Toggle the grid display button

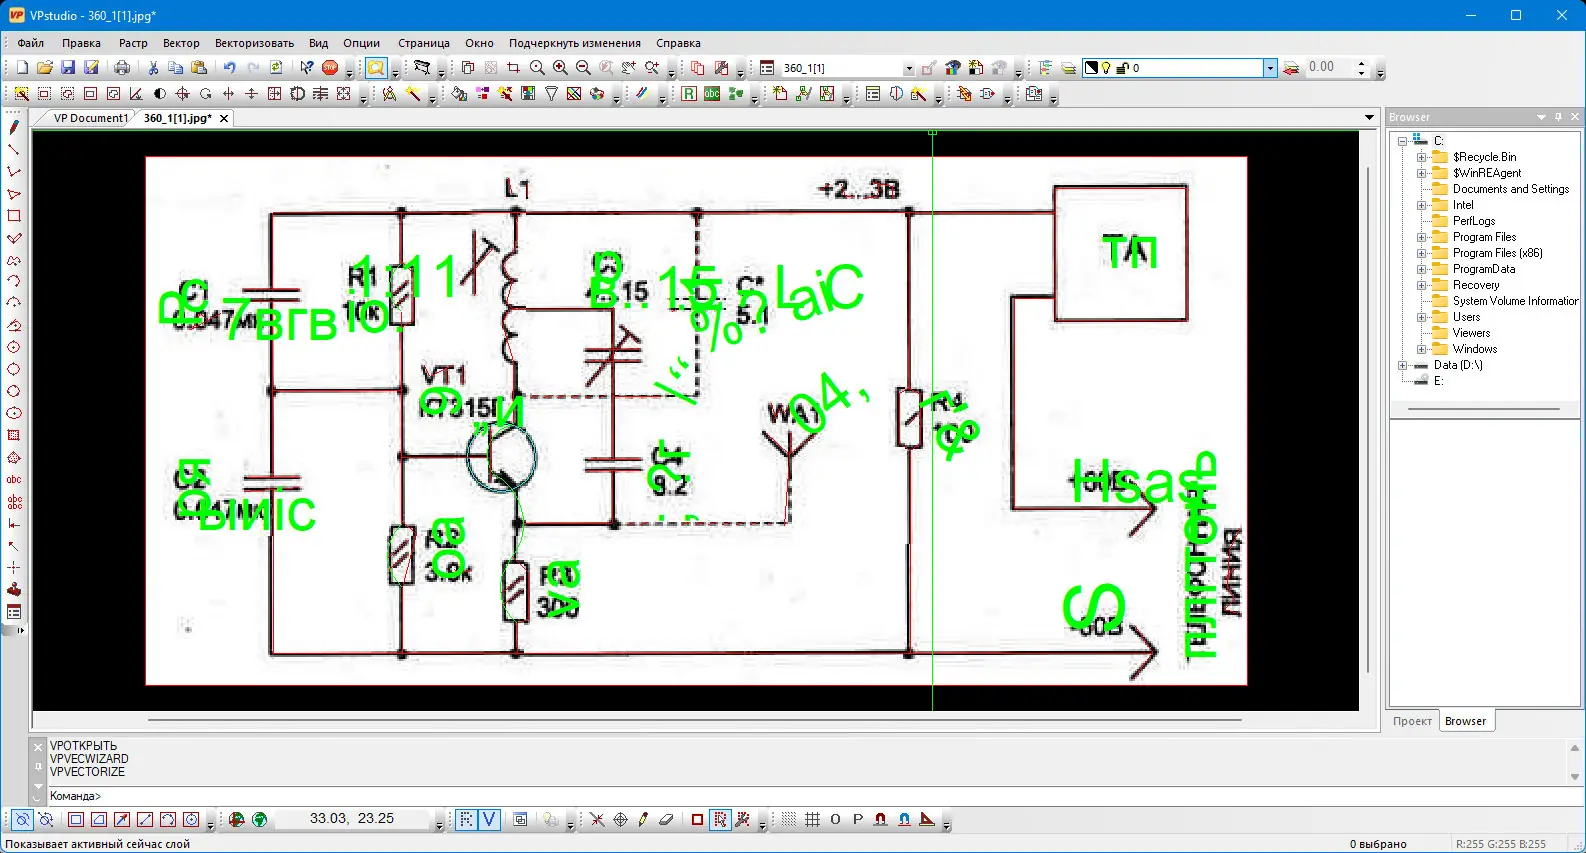coord(812,820)
